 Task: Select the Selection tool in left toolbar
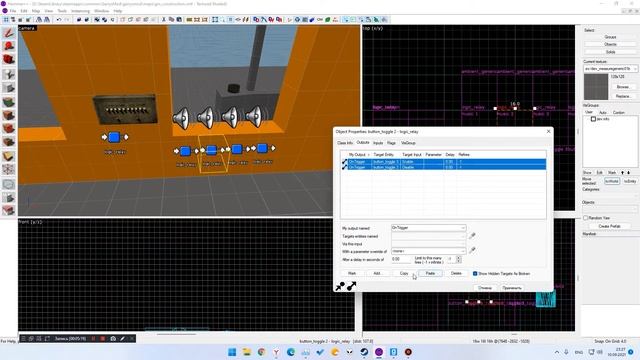tap(9, 33)
